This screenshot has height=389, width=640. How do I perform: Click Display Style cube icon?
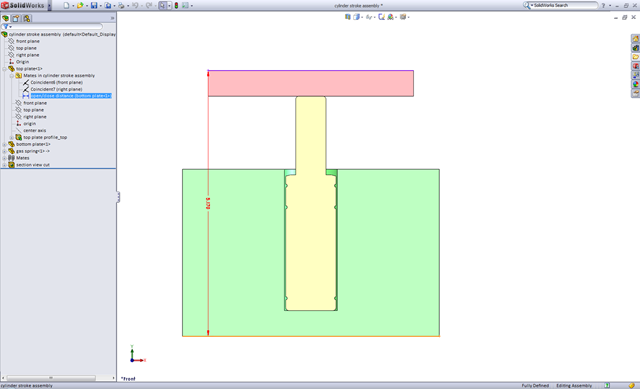point(356,17)
